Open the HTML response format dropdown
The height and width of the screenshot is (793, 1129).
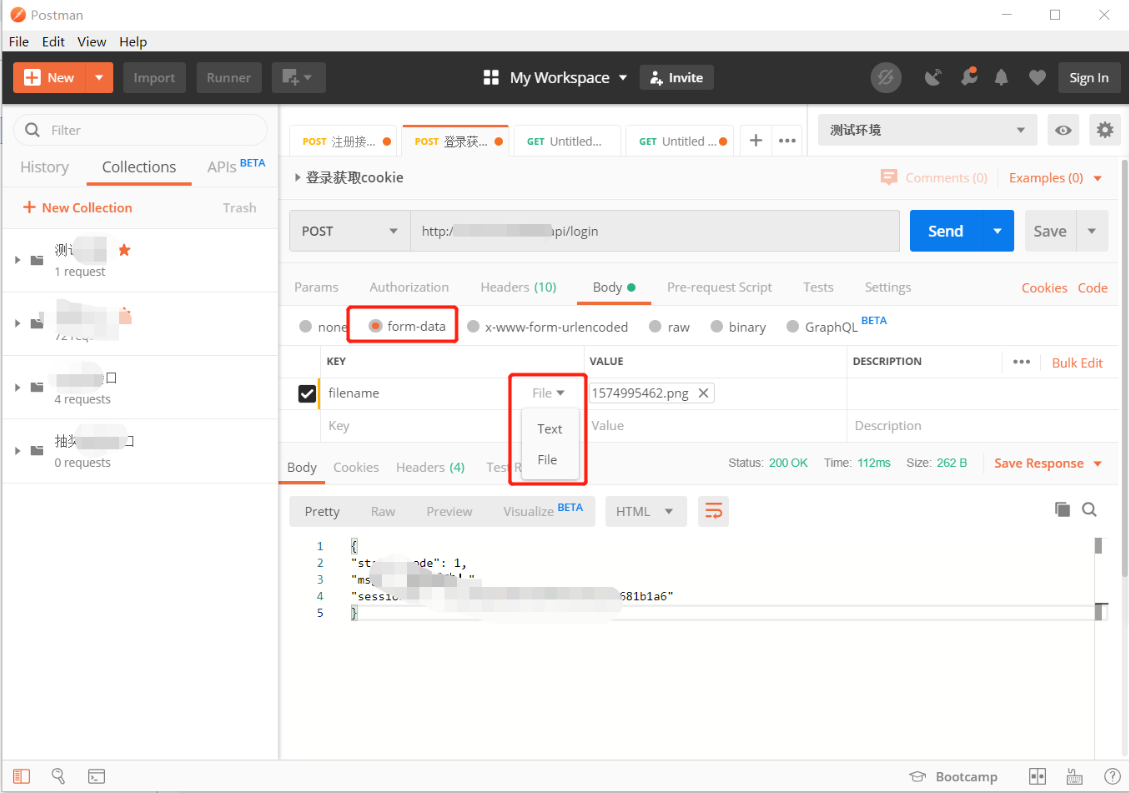click(x=645, y=511)
